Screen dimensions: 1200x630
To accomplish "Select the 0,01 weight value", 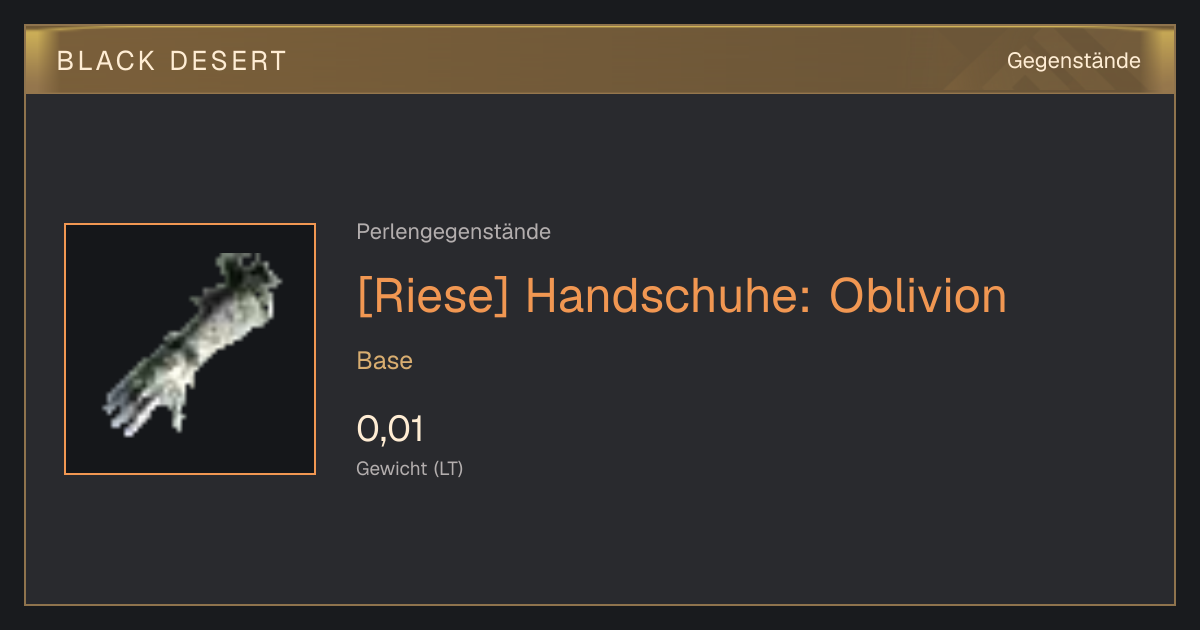I will click(390, 429).
